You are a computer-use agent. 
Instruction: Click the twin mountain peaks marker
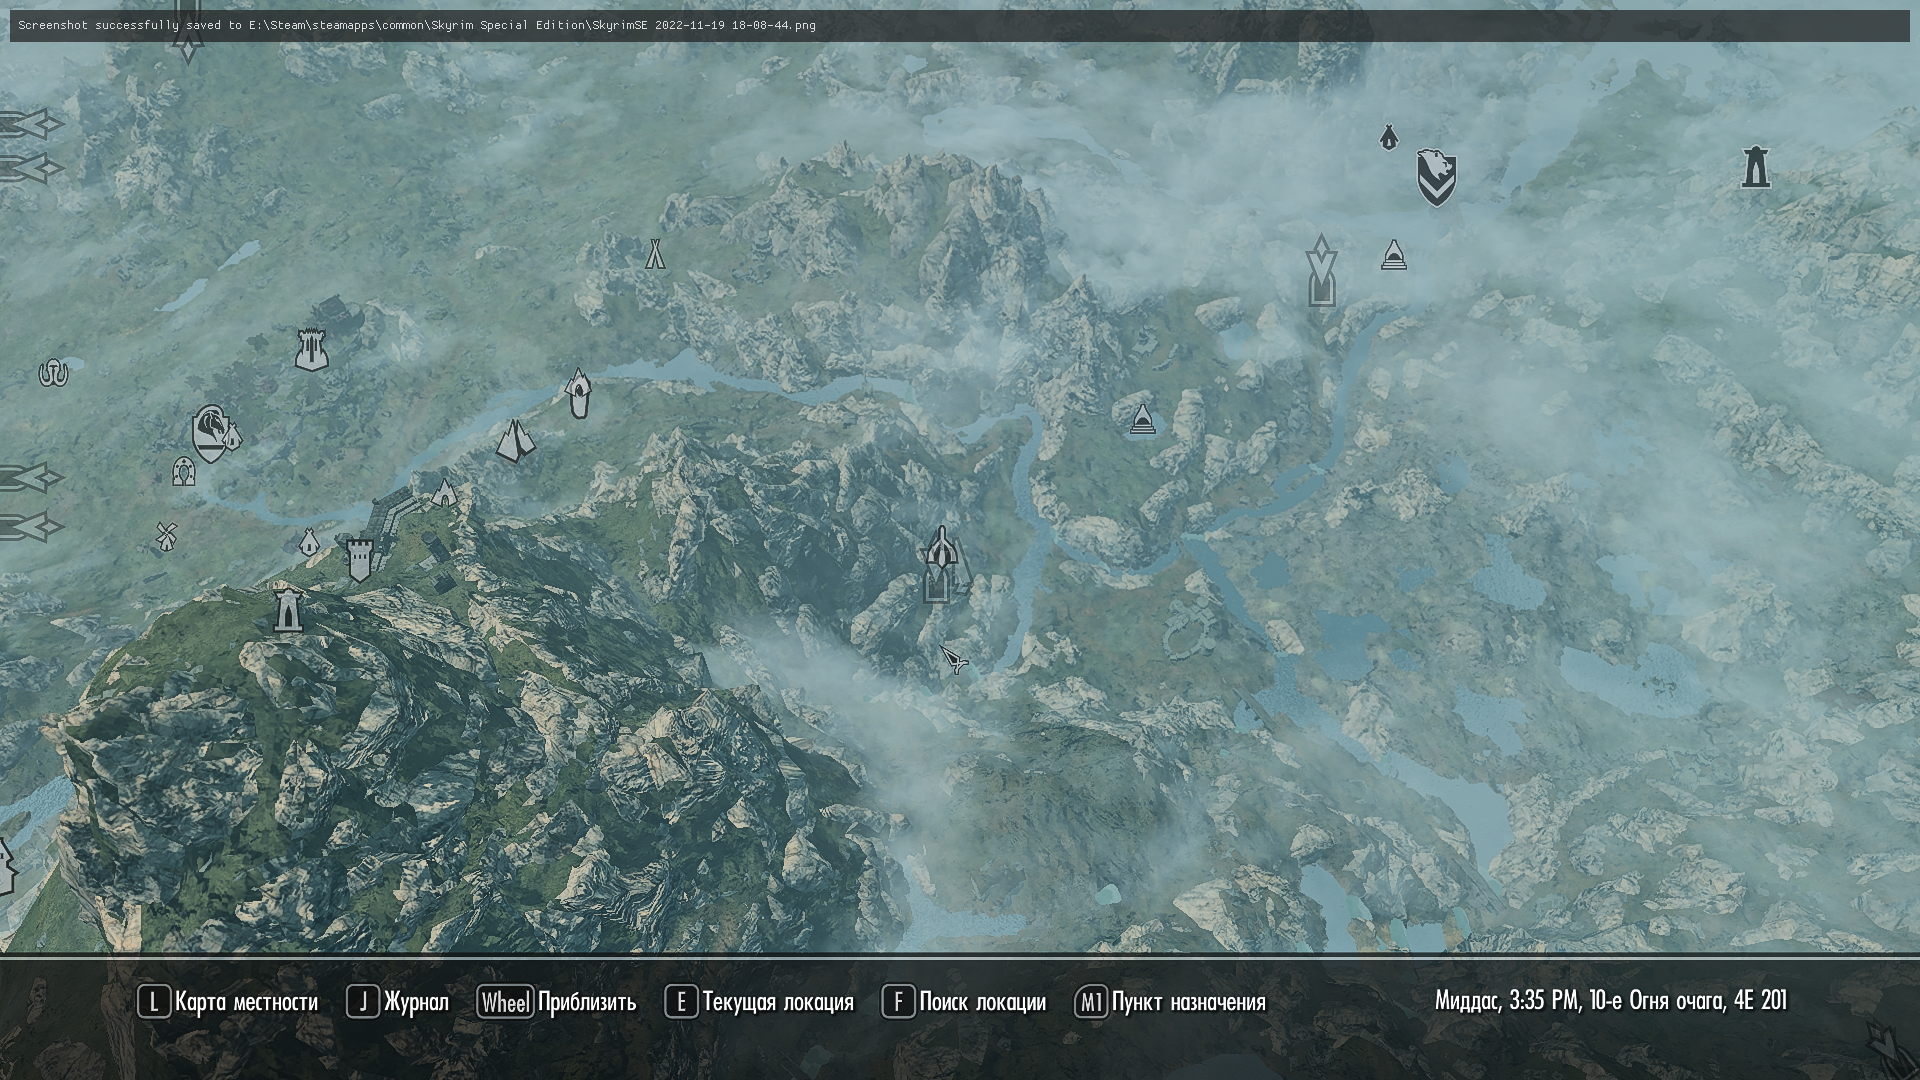pyautogui.click(x=515, y=441)
